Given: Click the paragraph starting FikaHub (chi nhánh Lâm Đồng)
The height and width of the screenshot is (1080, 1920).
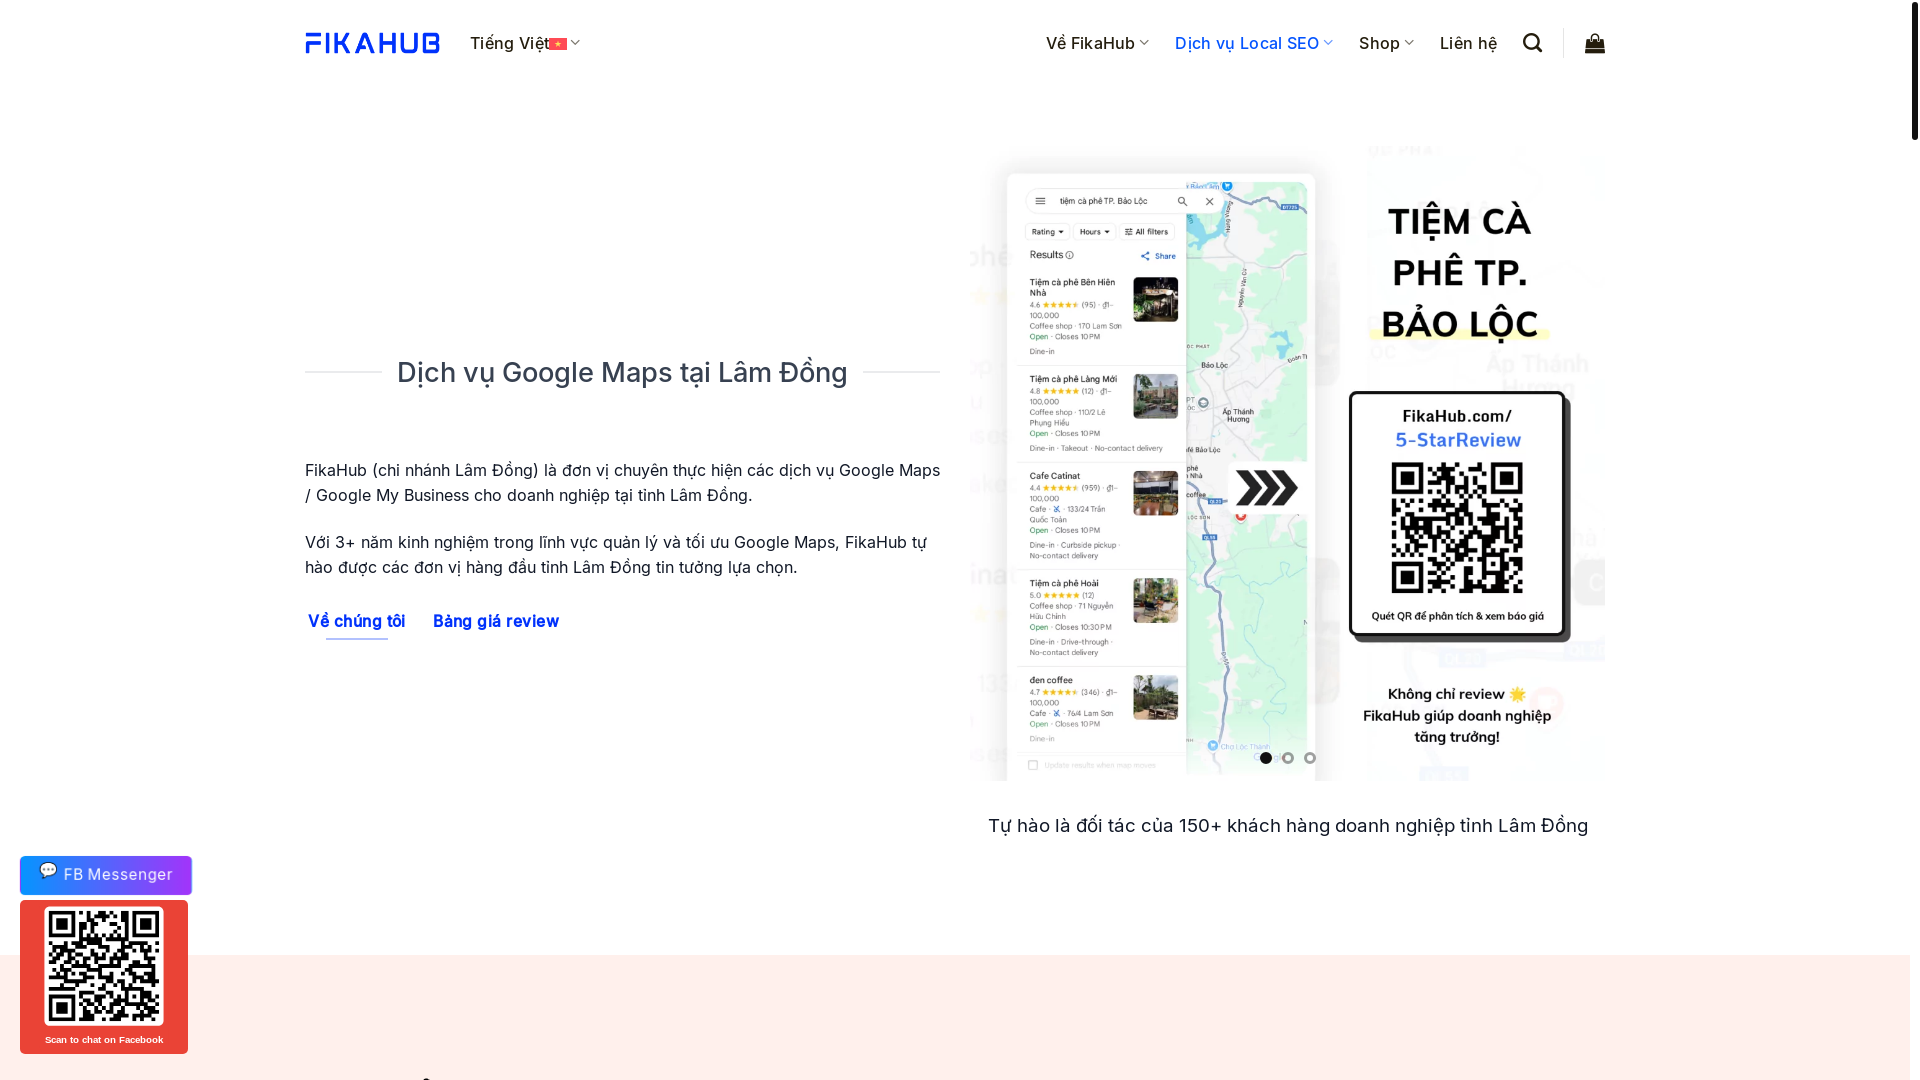Looking at the screenshot, I should pos(622,482).
